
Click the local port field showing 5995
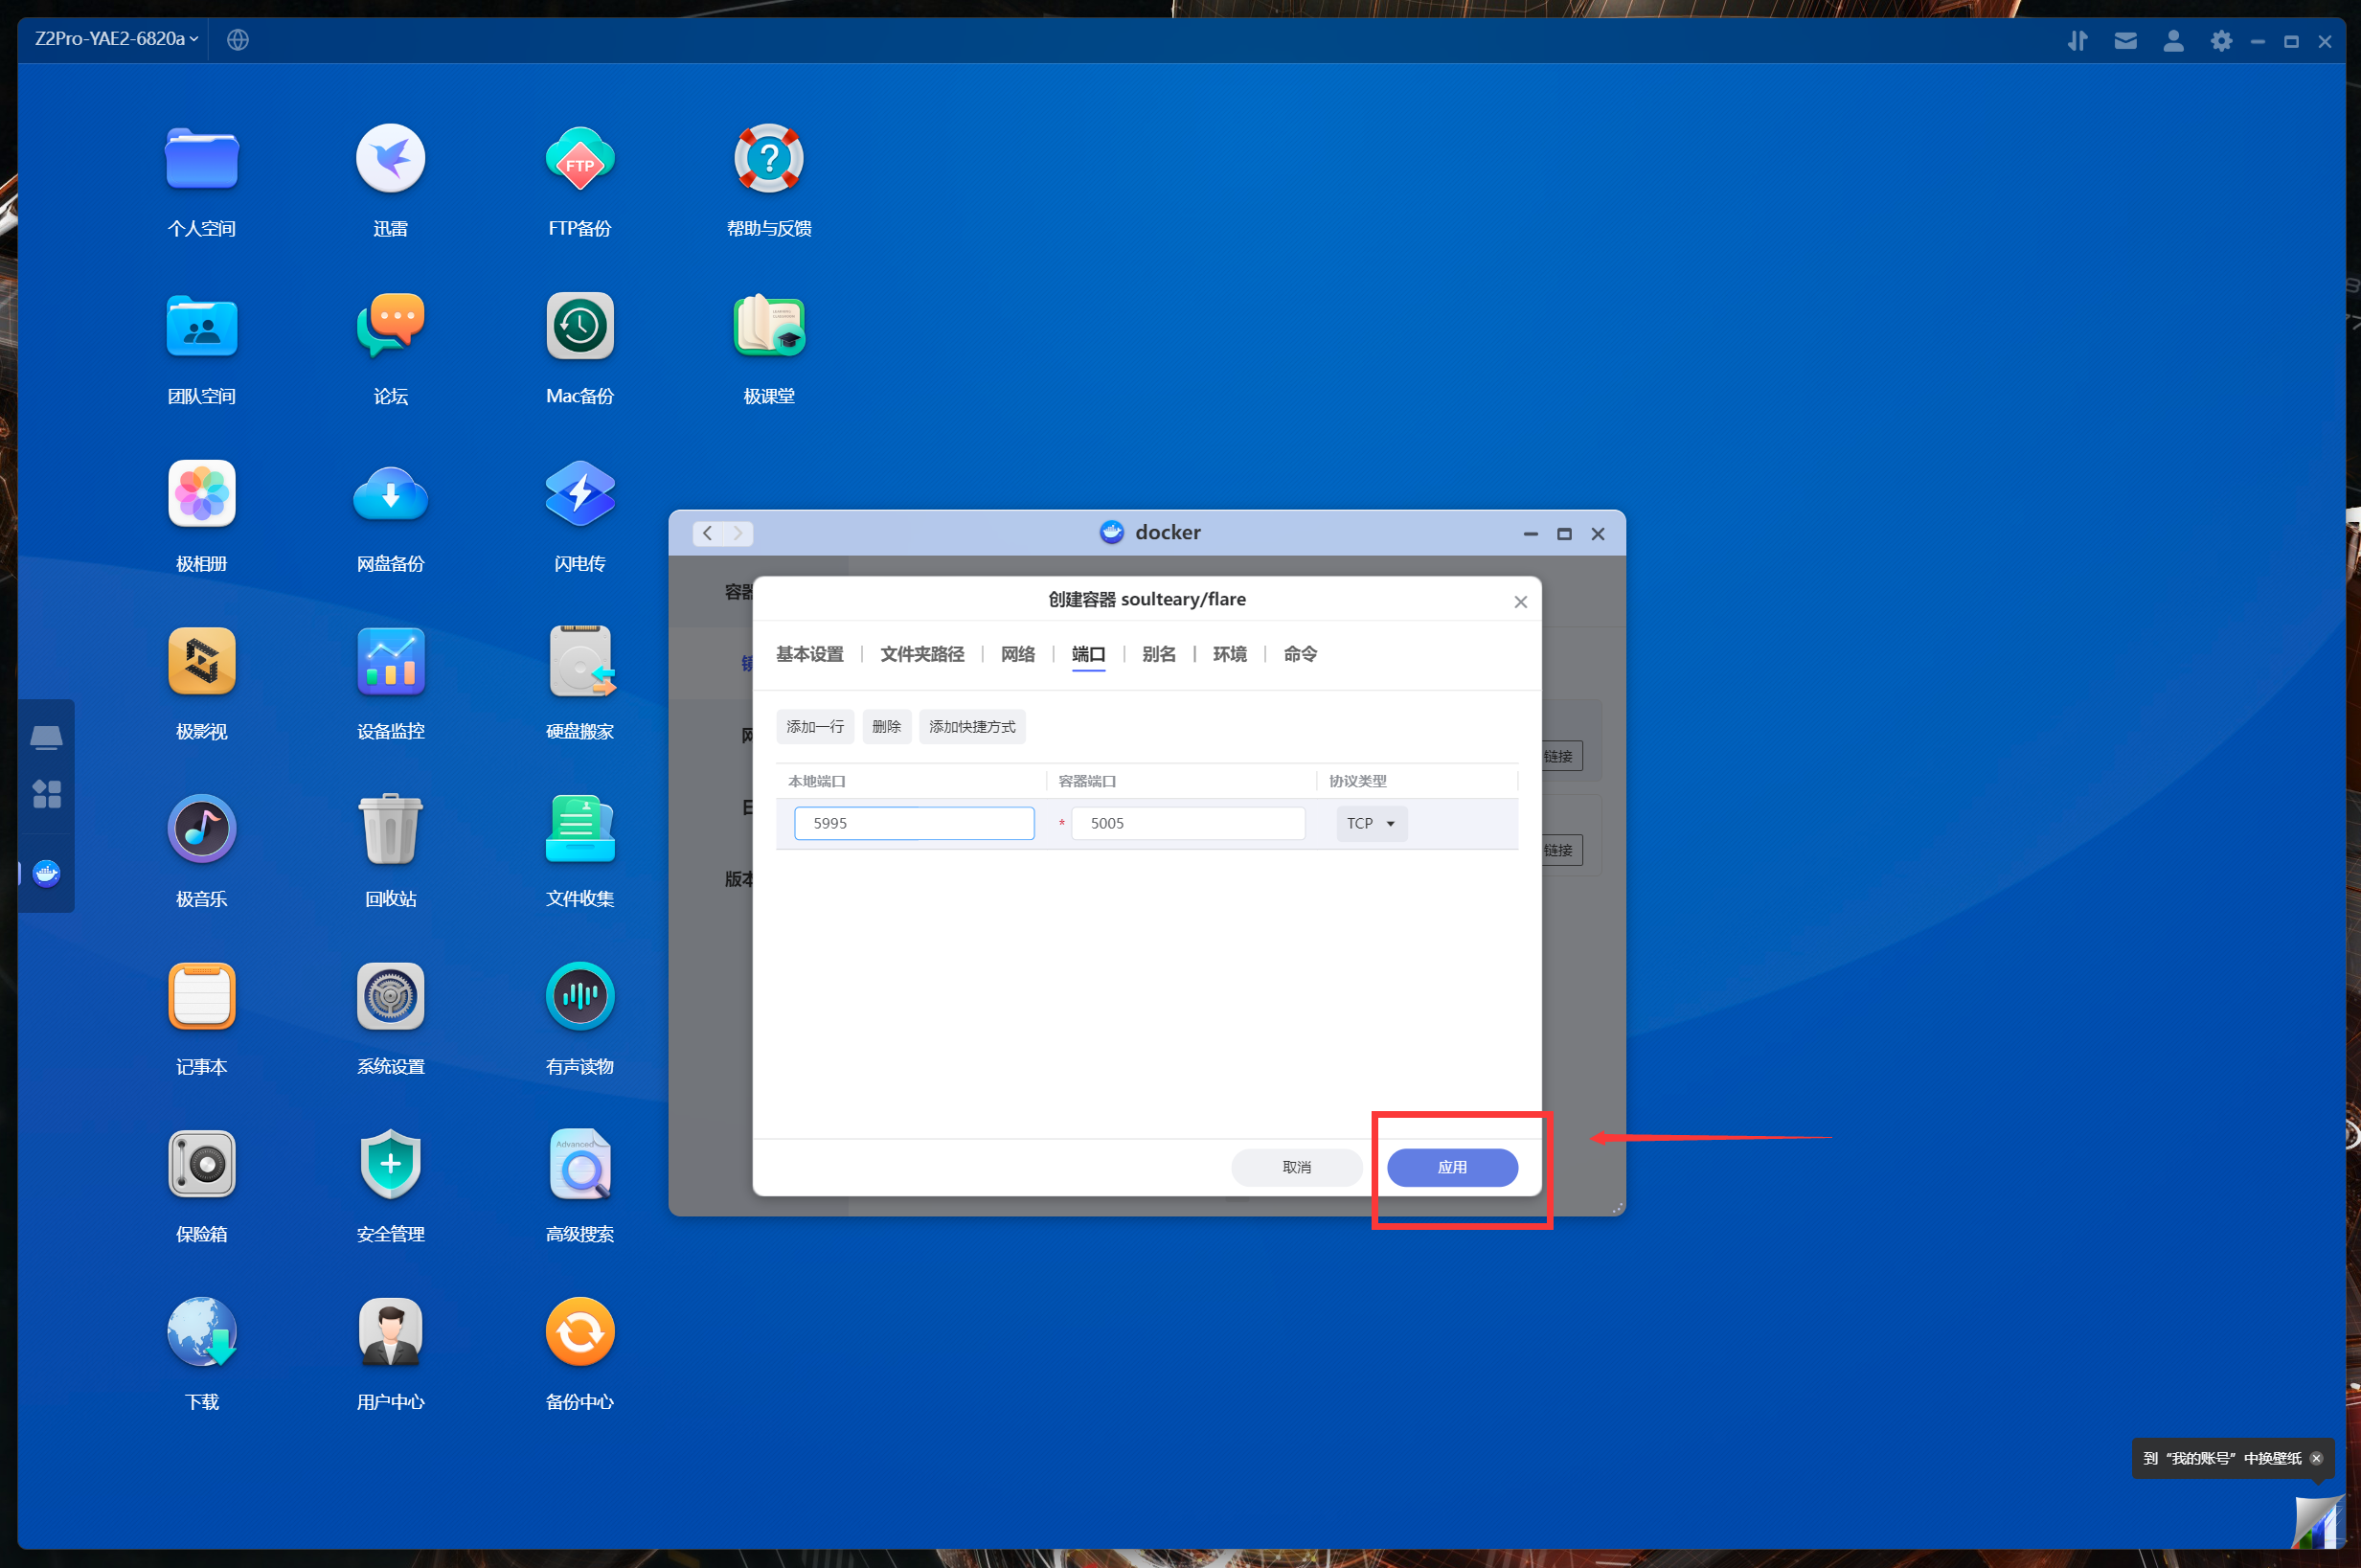913,823
